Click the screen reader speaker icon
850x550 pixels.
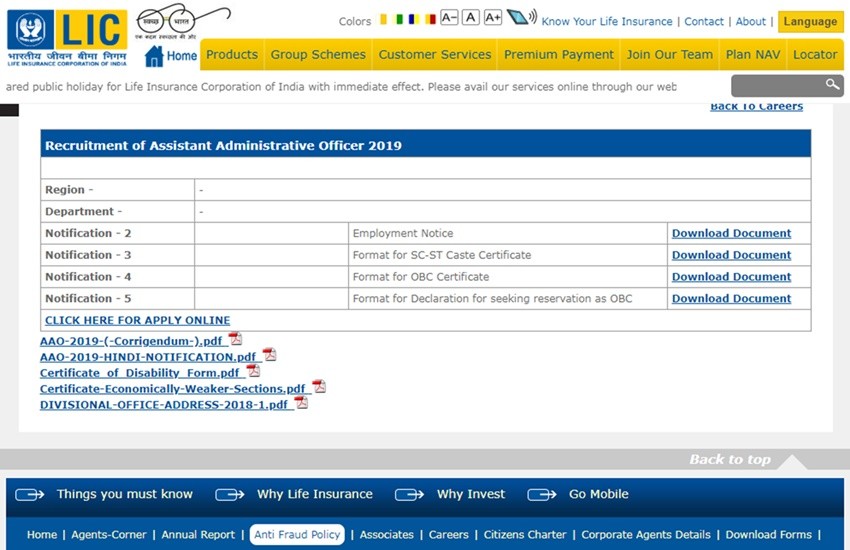521,18
